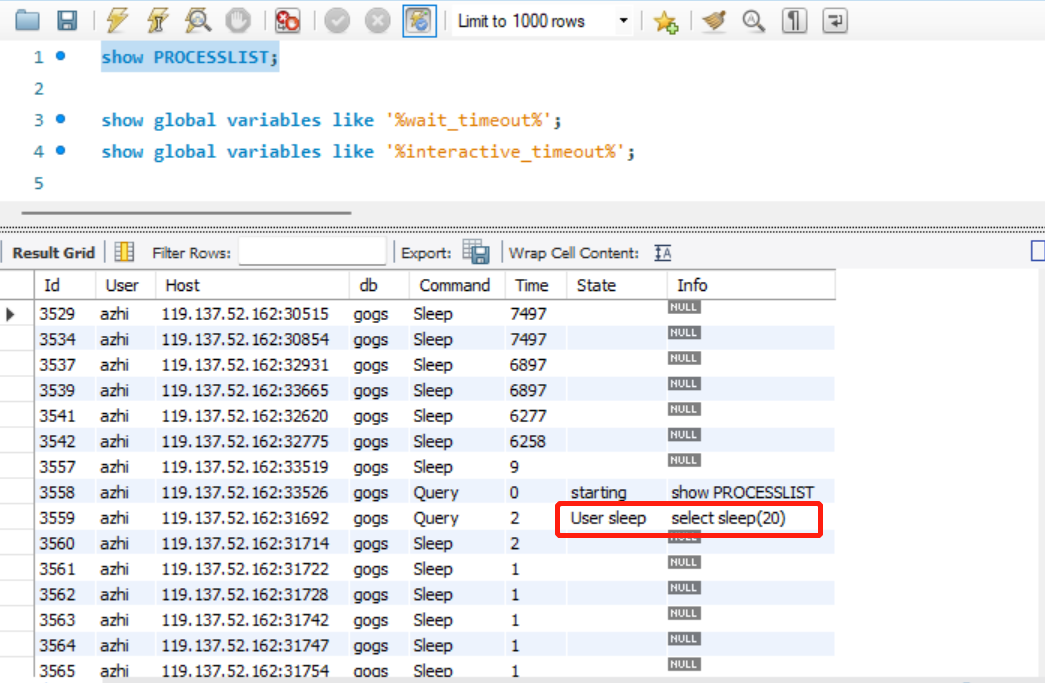Click line number 5 in the editor gutter
This screenshot has height=683, width=1045.
click(39, 183)
